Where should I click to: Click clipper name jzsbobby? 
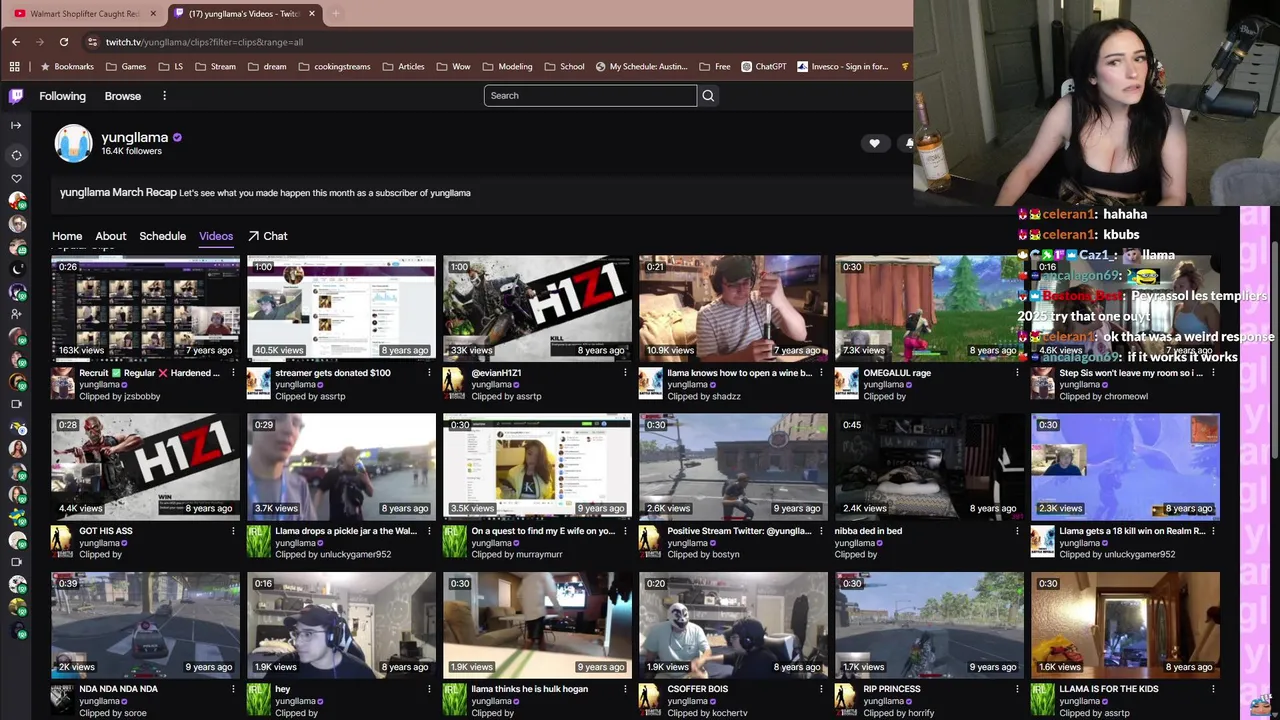pos(140,397)
